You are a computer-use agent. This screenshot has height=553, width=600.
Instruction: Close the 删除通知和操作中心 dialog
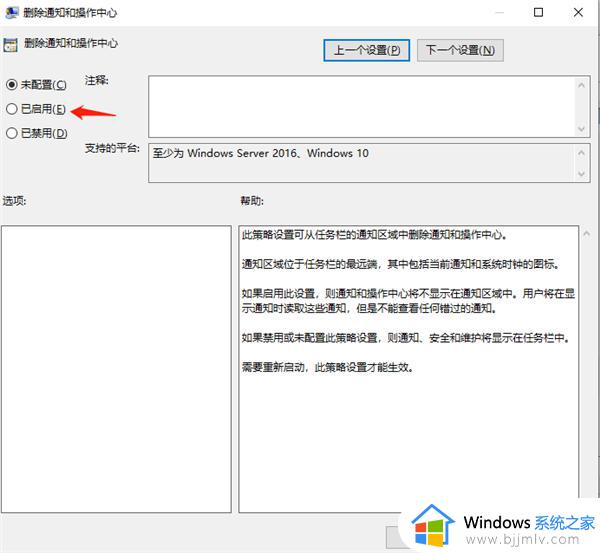[578, 13]
